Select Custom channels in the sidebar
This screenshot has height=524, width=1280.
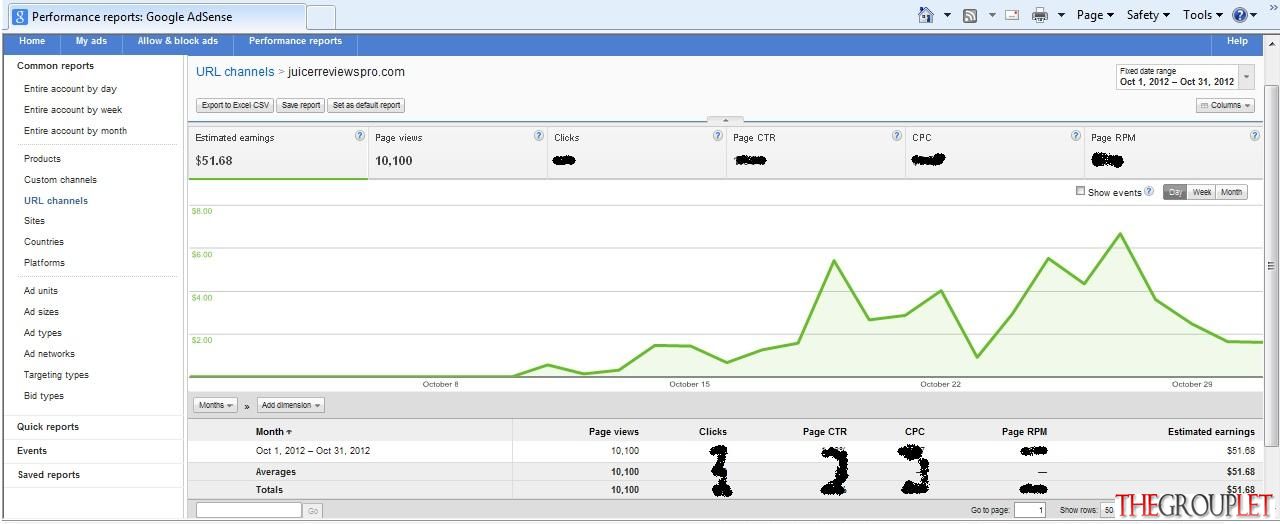pyautogui.click(x=60, y=180)
